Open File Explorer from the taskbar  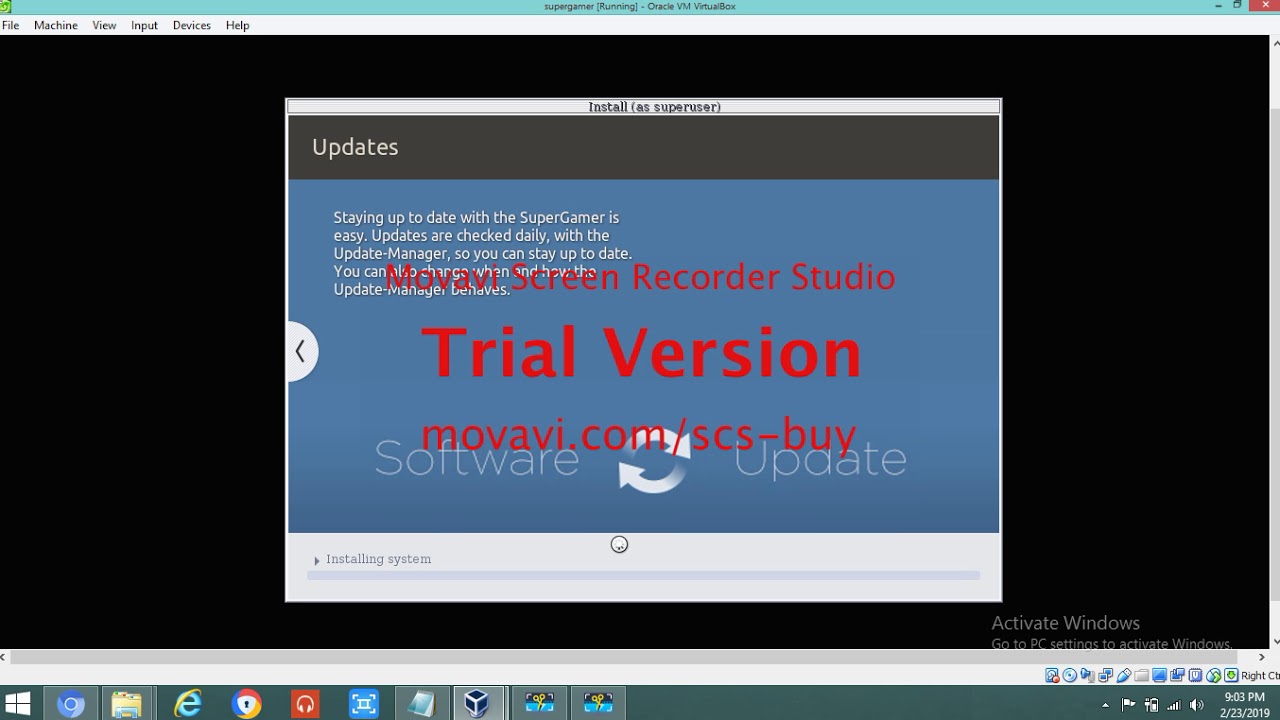click(127, 704)
